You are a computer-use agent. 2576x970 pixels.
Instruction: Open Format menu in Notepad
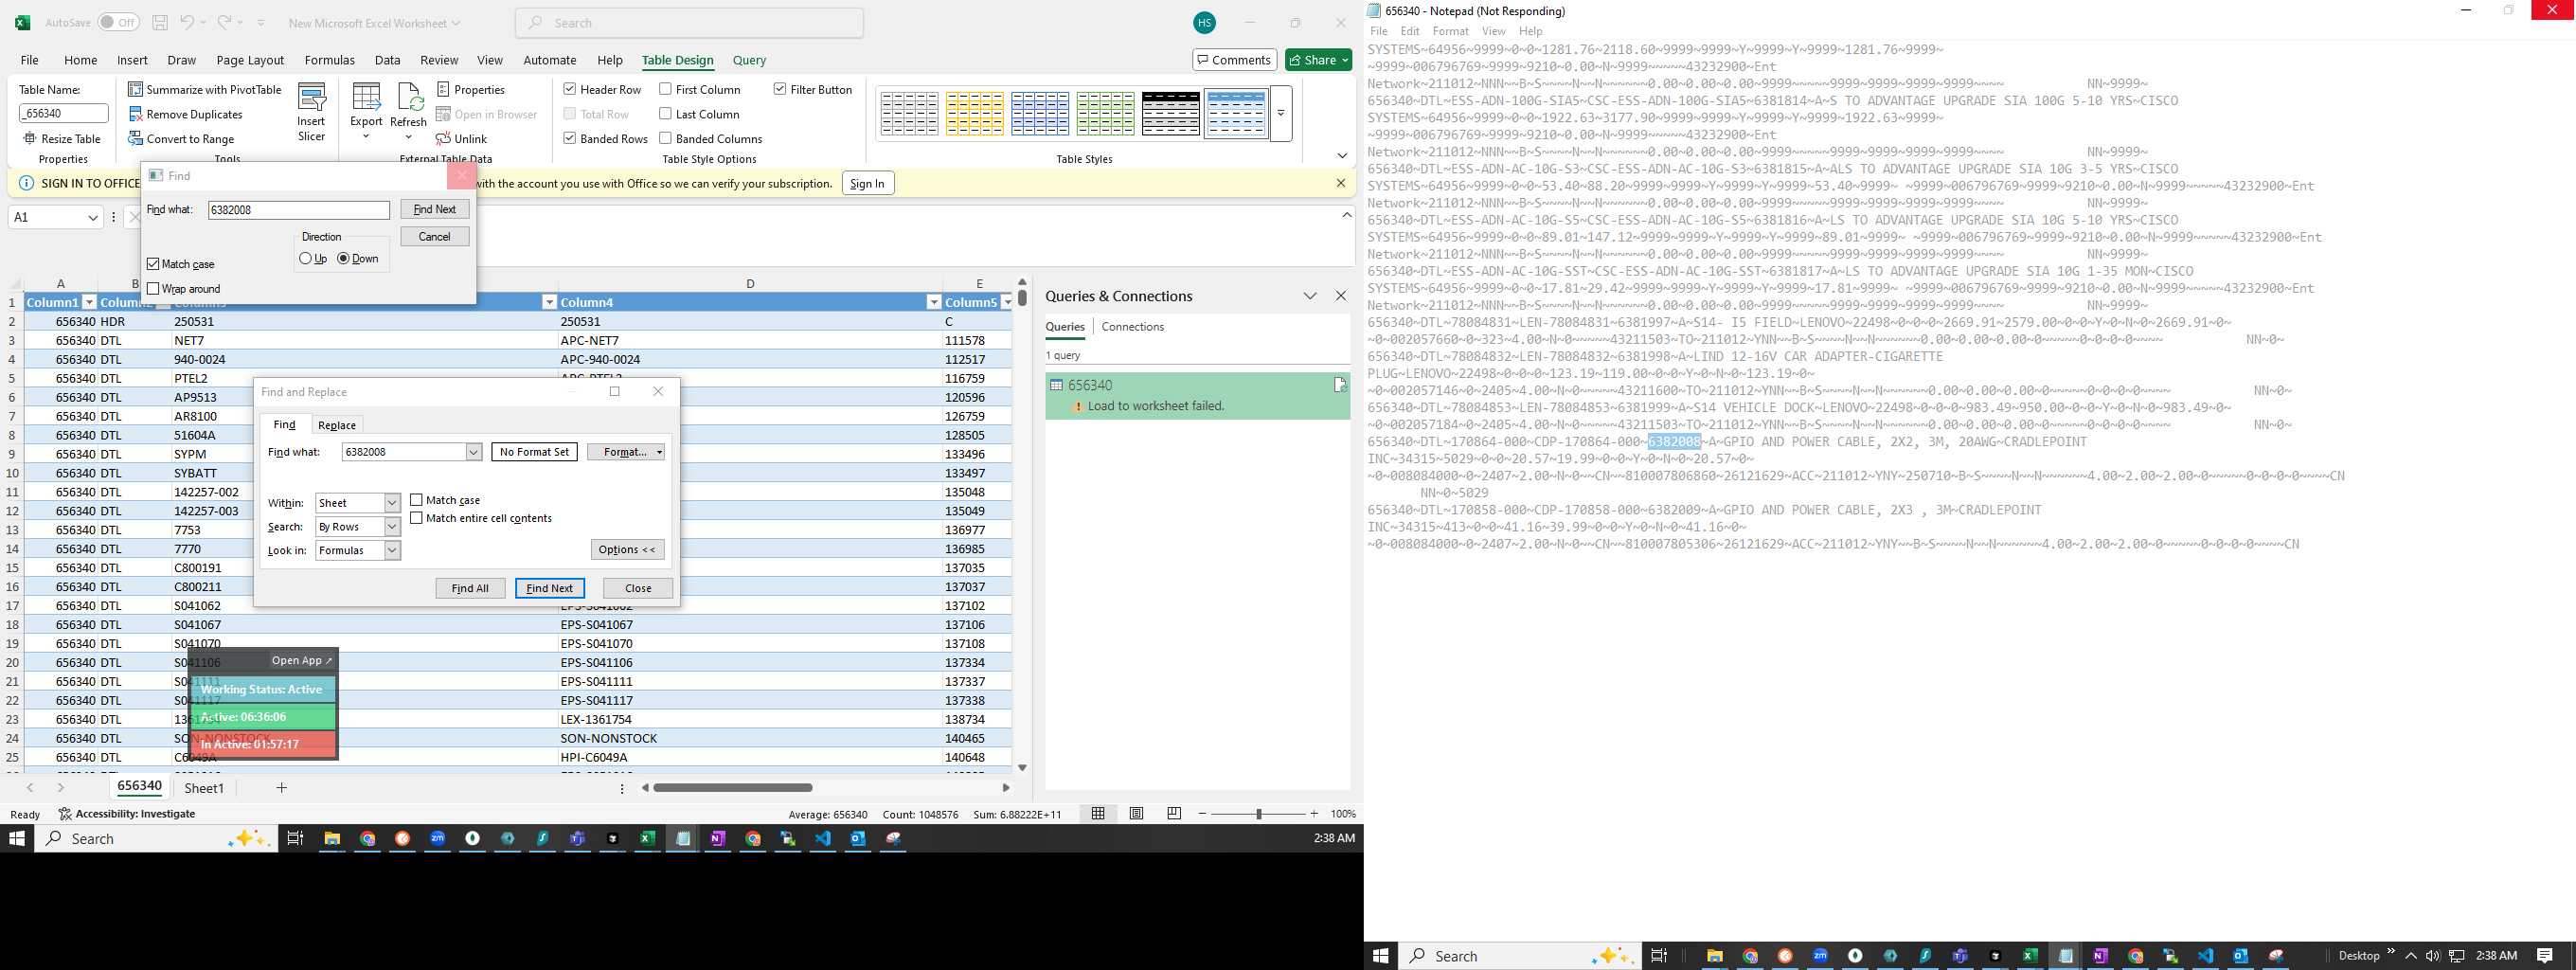click(1450, 31)
